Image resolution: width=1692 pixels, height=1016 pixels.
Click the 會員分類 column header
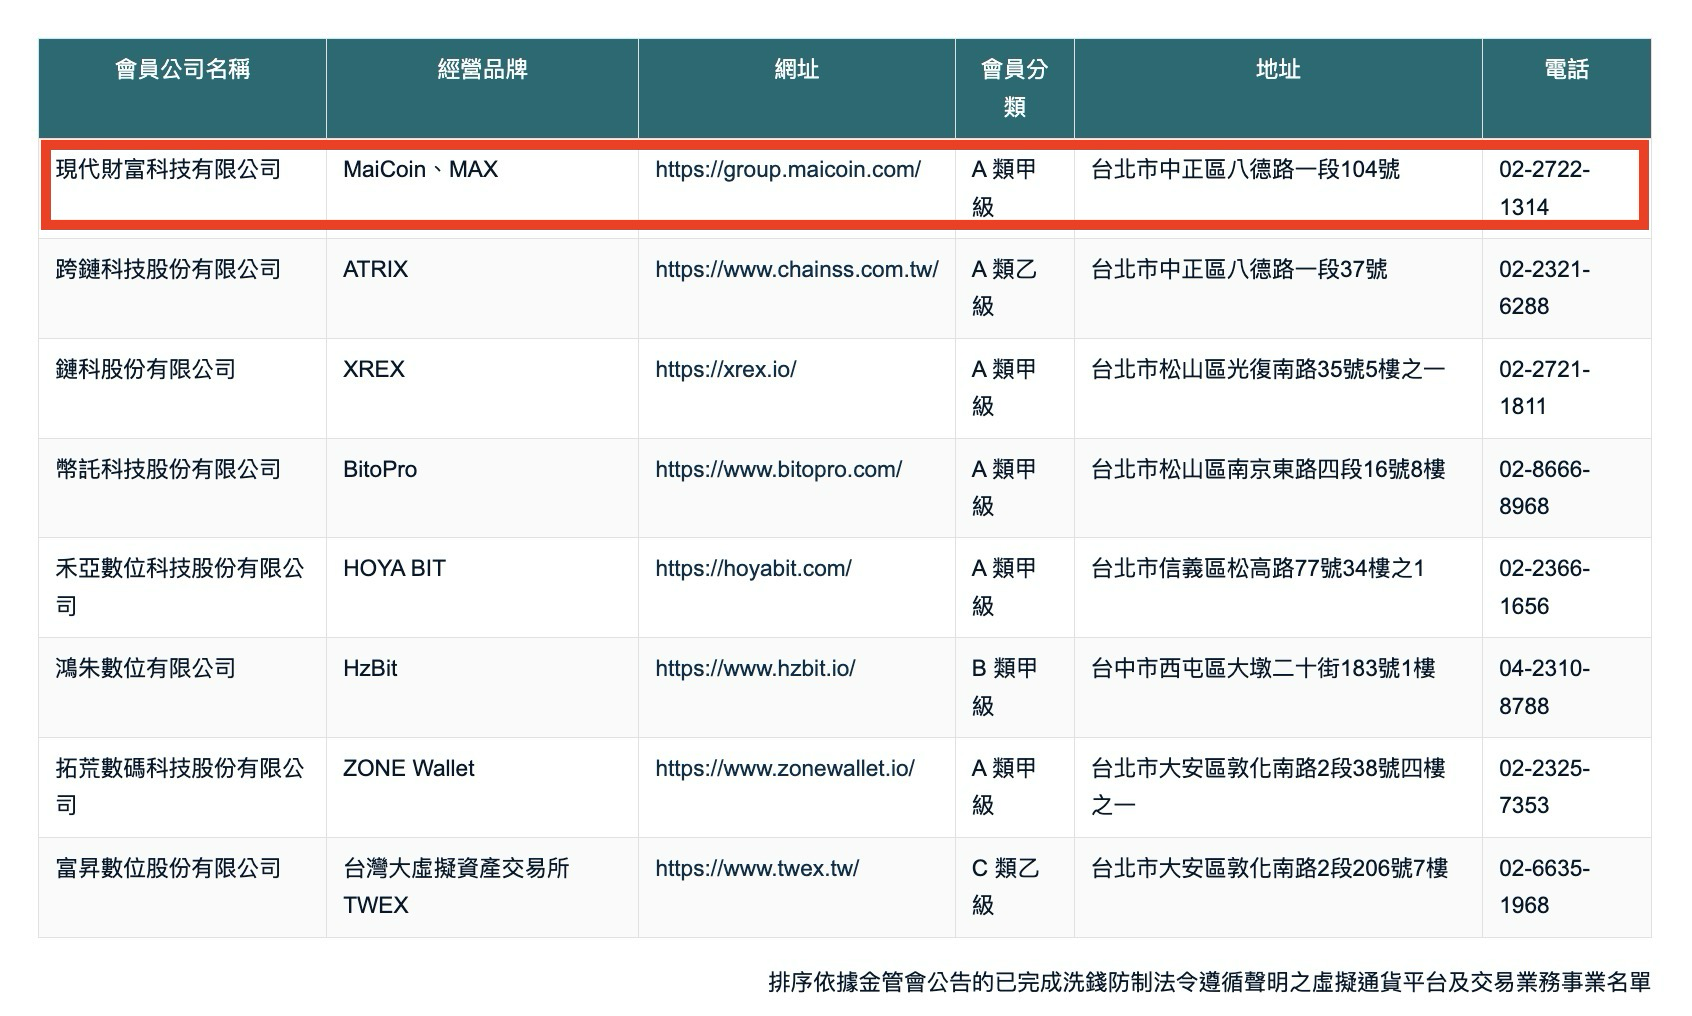click(x=1014, y=88)
